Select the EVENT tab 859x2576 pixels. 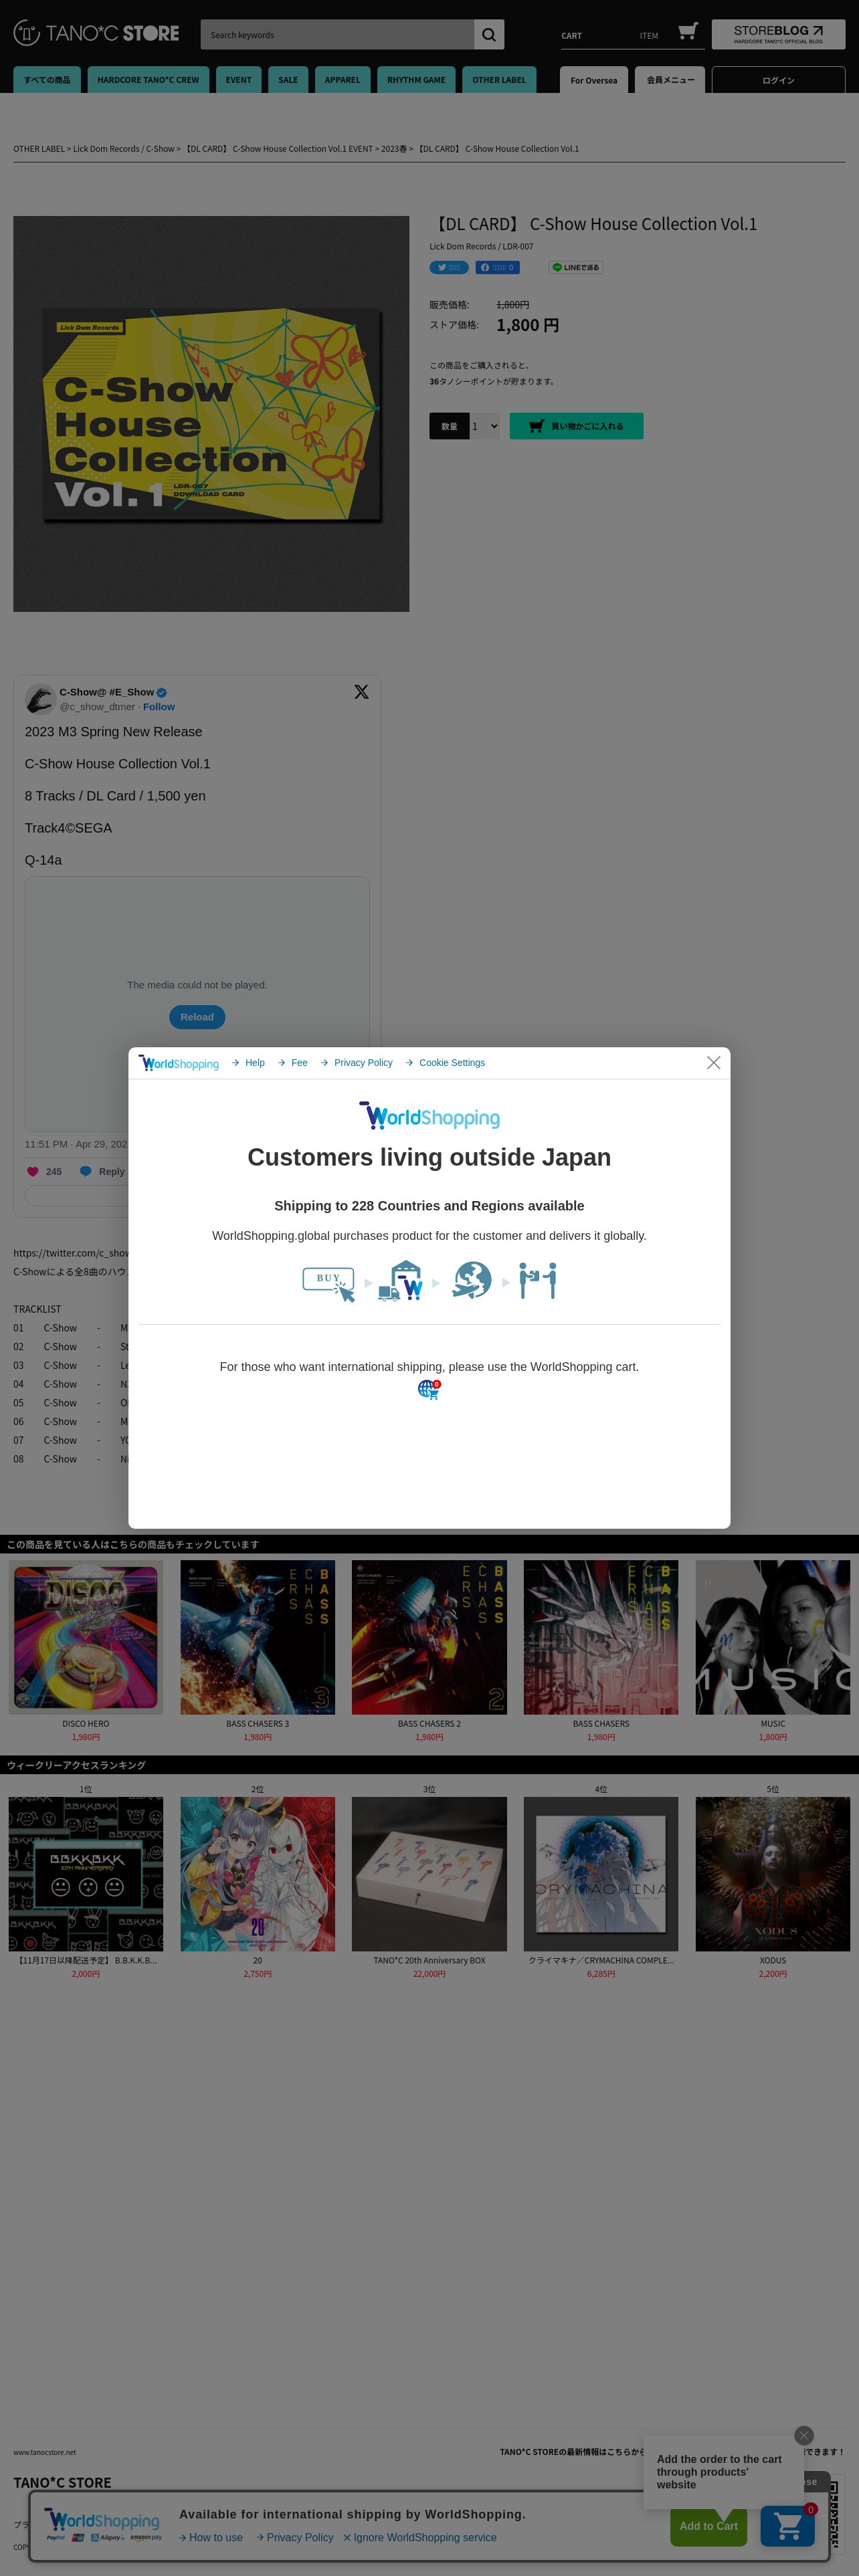point(239,80)
